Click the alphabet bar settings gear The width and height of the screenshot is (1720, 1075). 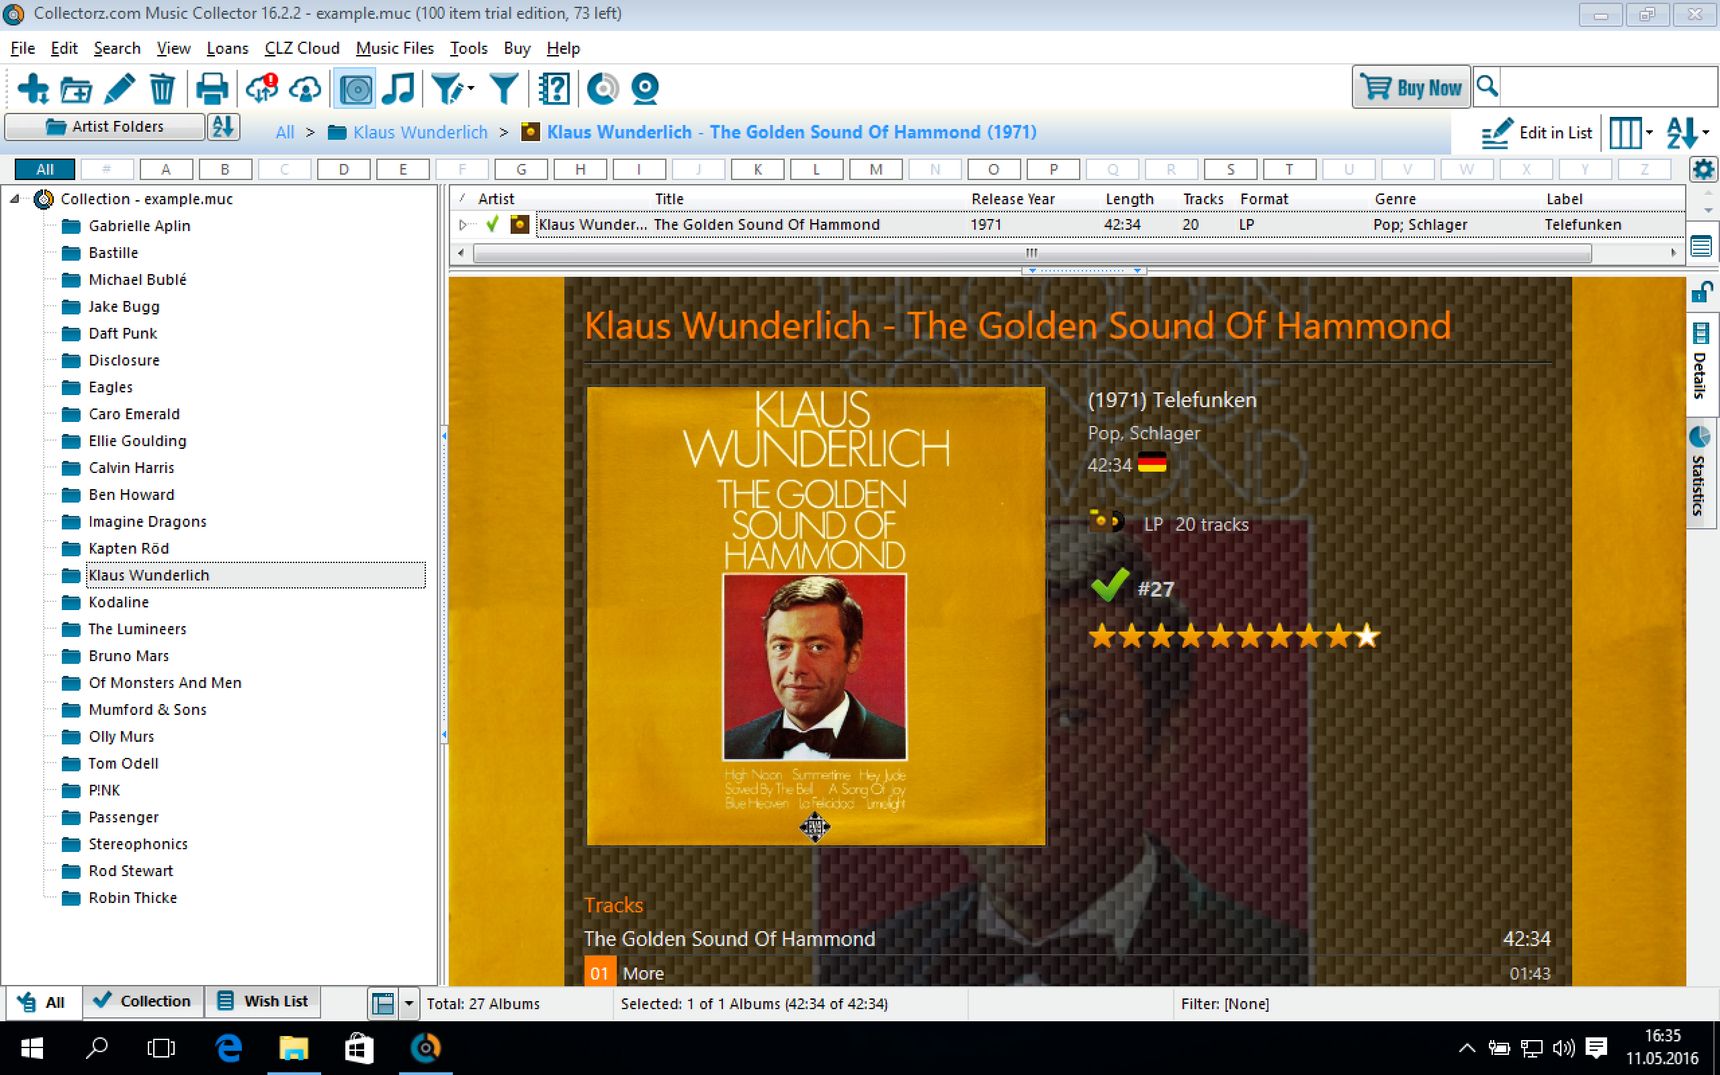coord(1703,169)
